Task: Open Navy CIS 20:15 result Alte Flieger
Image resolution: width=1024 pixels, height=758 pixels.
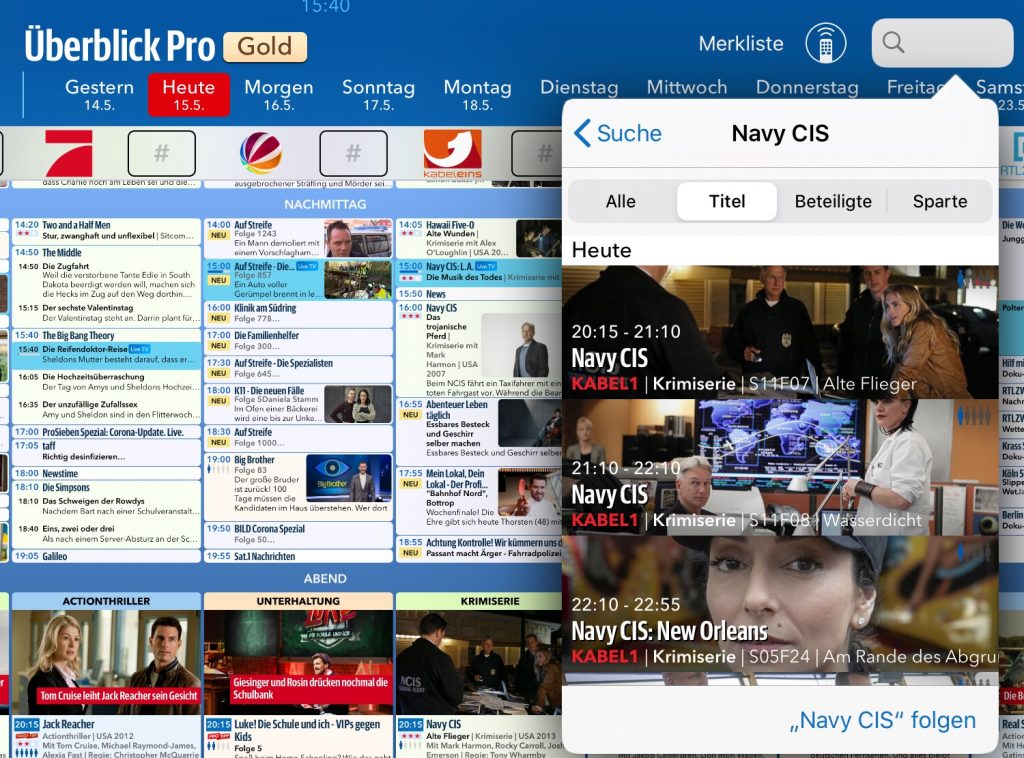Action: pos(780,332)
